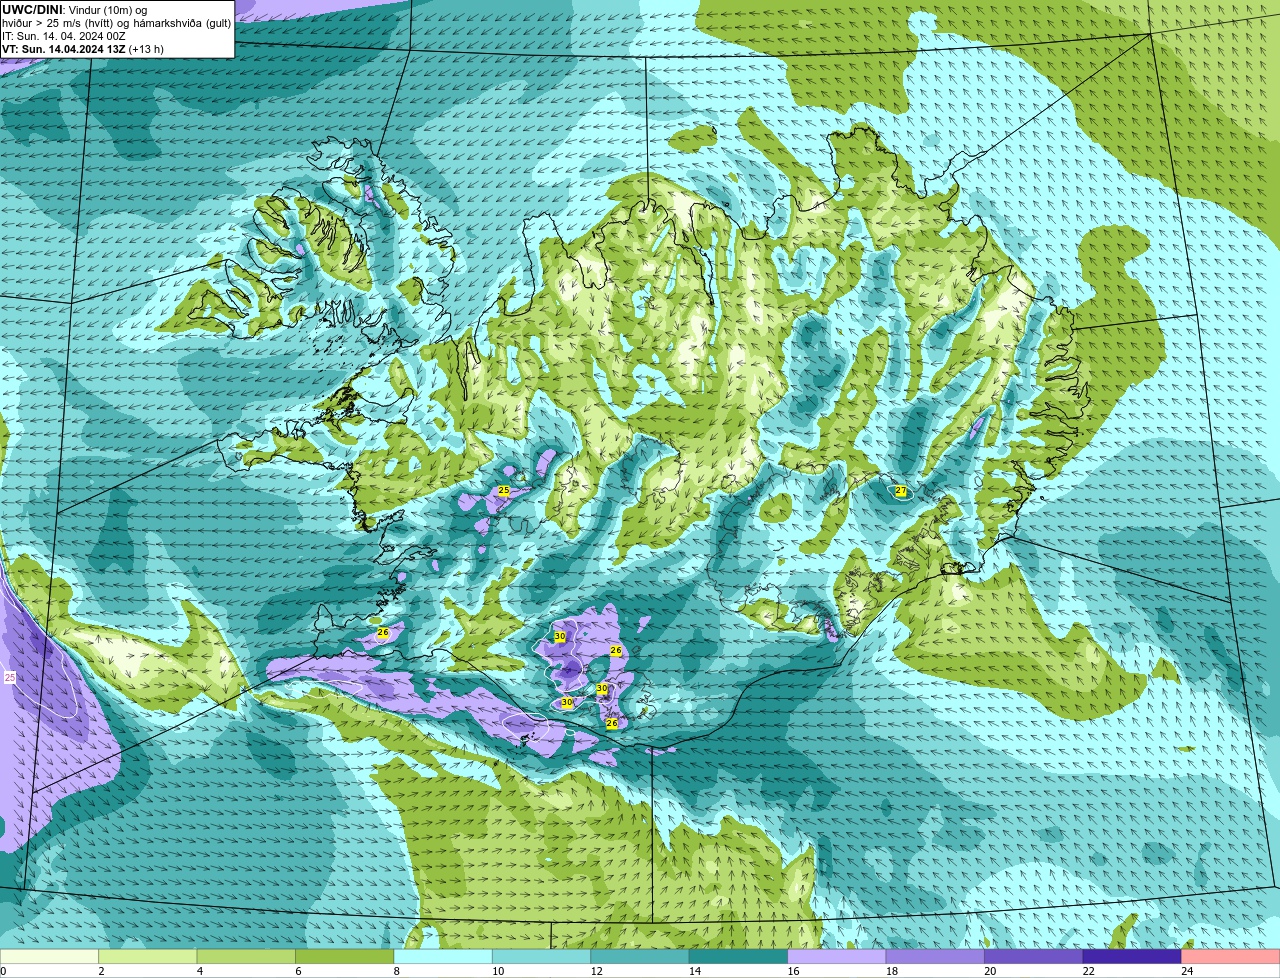The image size is (1280, 978).
Task: Click the pink legend swatch above 24 m/s
Action: (1231, 956)
